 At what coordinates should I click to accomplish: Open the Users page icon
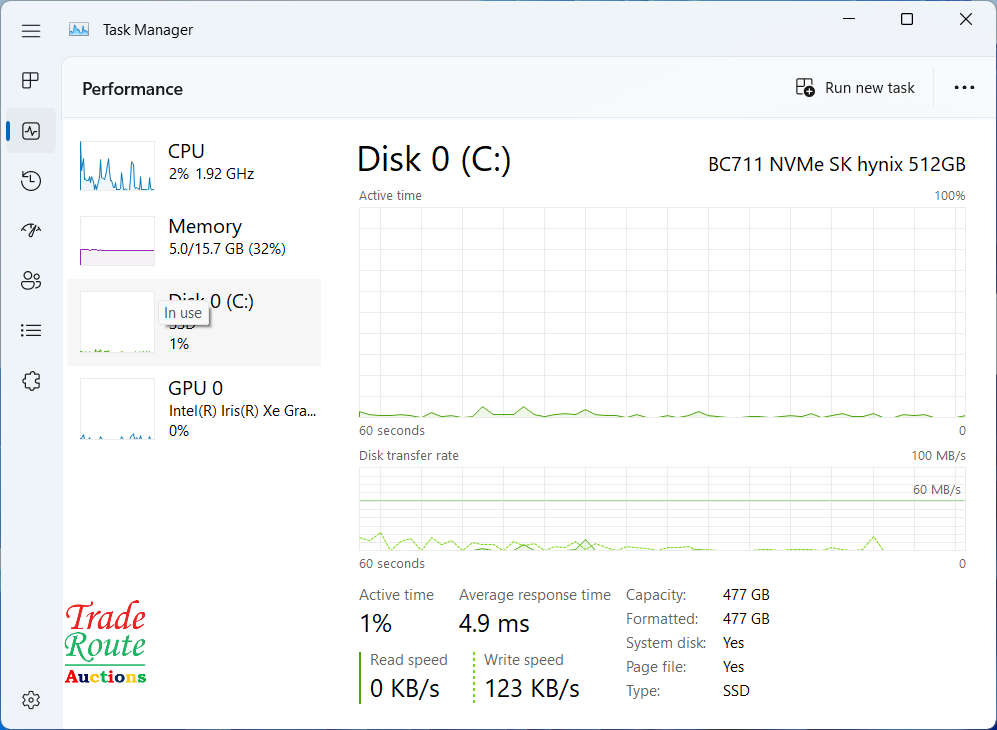coord(31,280)
